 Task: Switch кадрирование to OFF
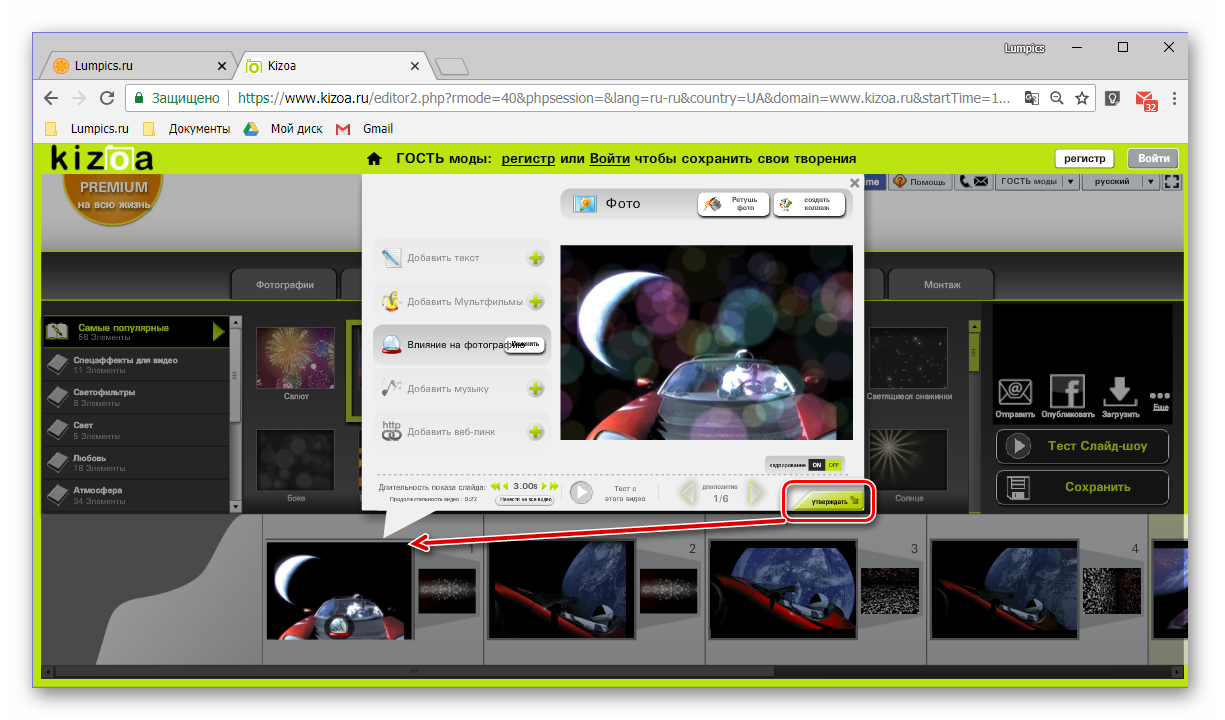(x=834, y=465)
